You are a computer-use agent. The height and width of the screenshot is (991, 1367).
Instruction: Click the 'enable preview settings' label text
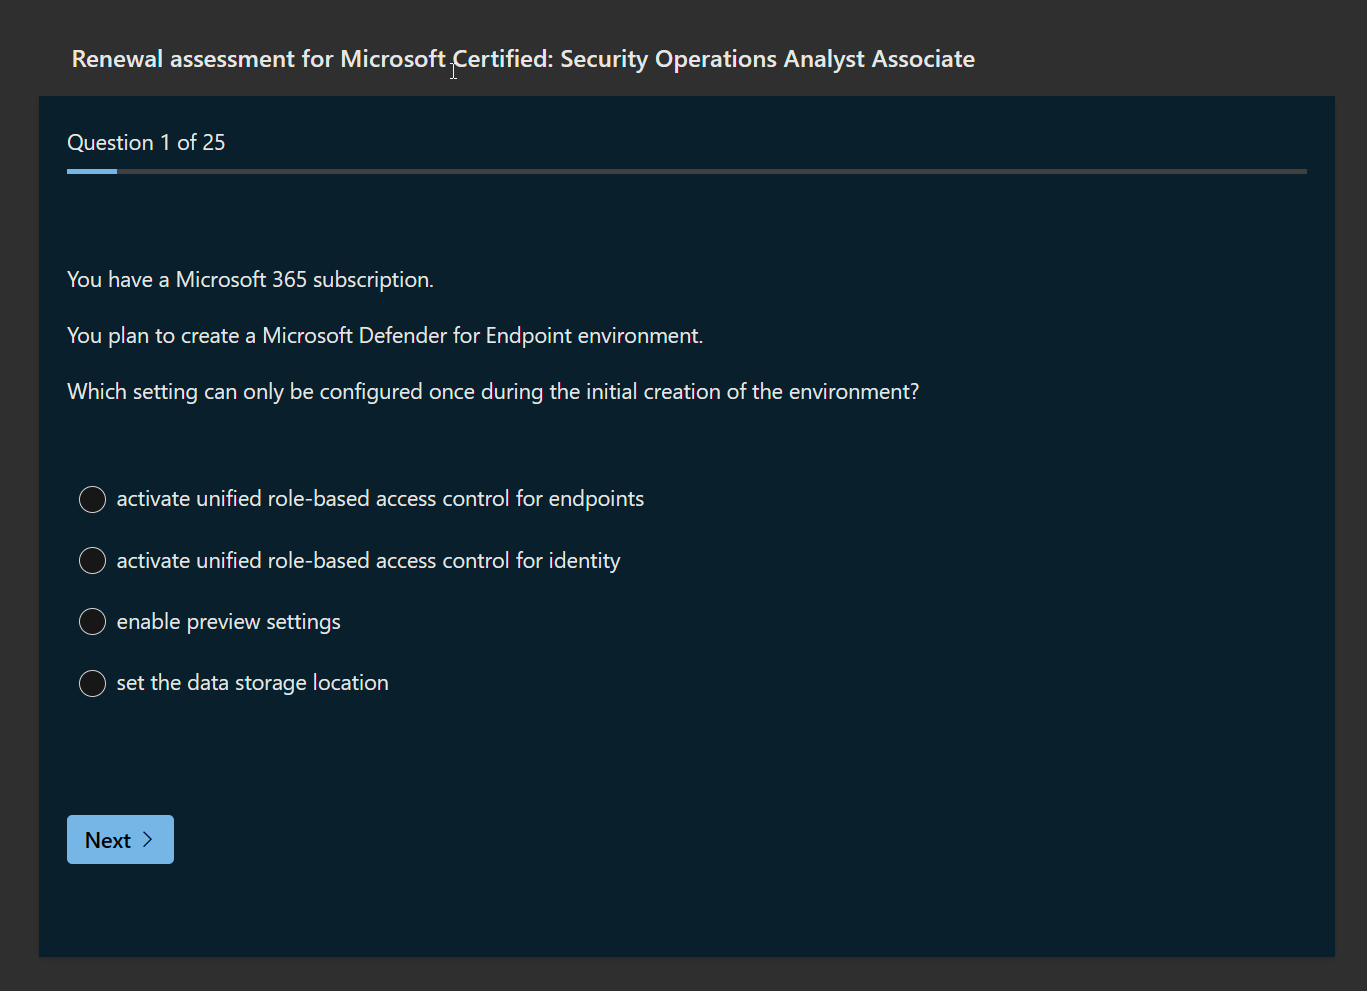tap(228, 622)
